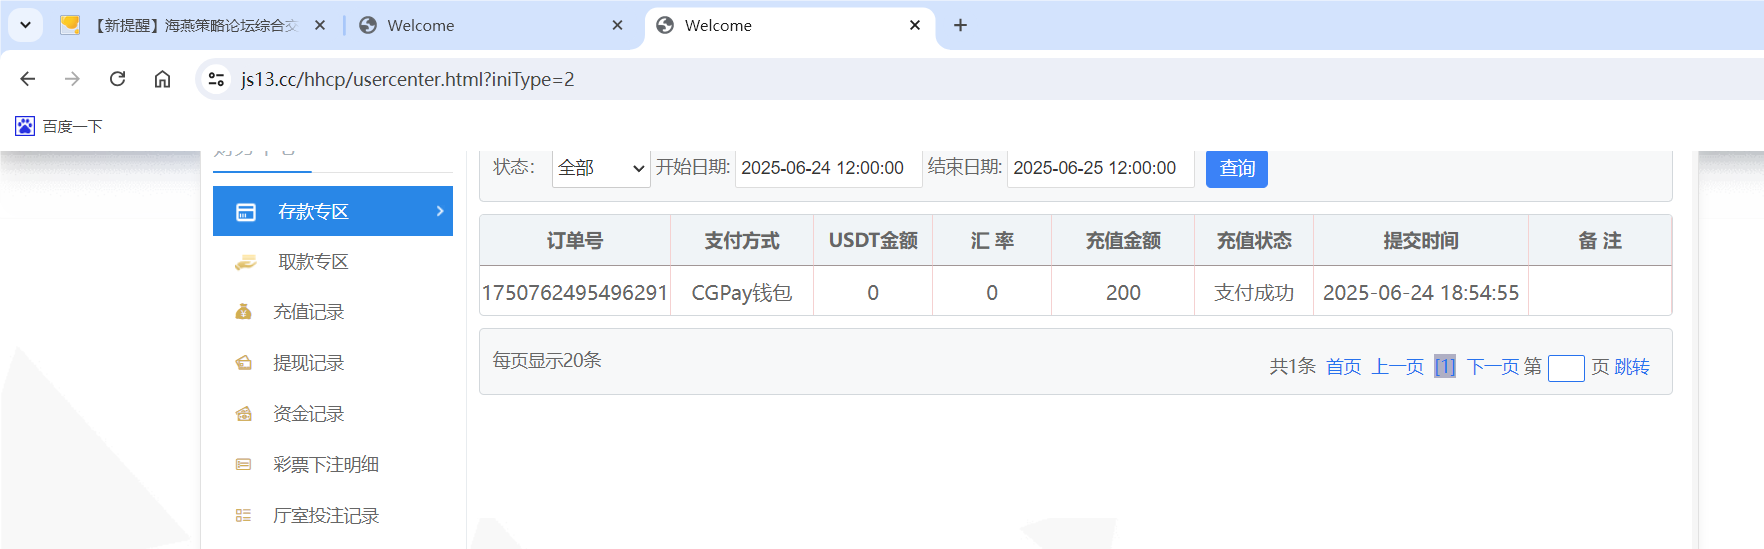This screenshot has width=1764, height=549.
Task: Click the 备注 column header
Action: click(1600, 241)
